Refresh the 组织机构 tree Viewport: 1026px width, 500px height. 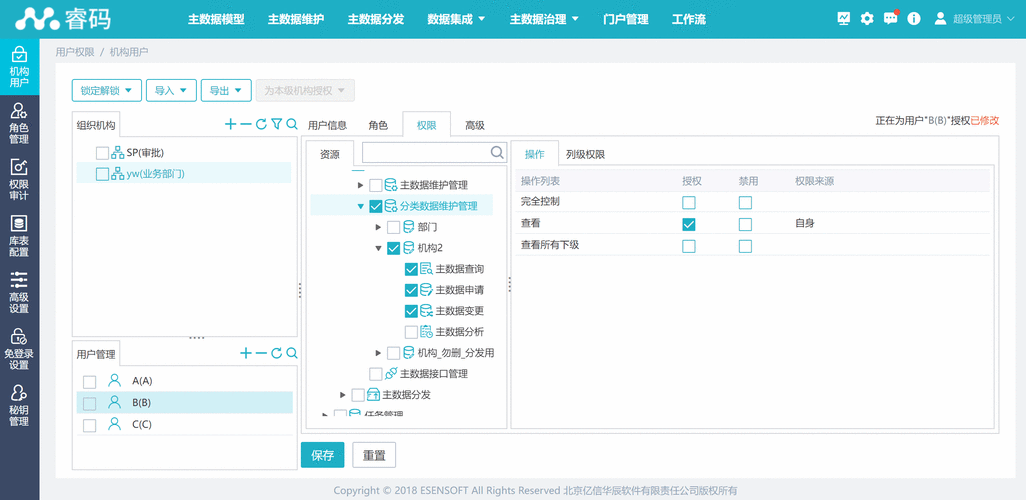click(261, 125)
